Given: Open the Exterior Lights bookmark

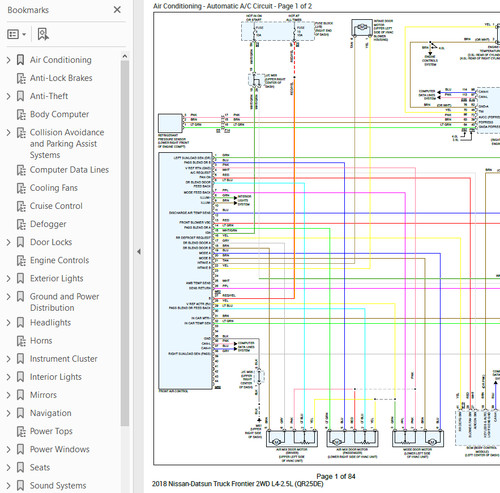Looking at the screenshot, I should (x=57, y=278).
